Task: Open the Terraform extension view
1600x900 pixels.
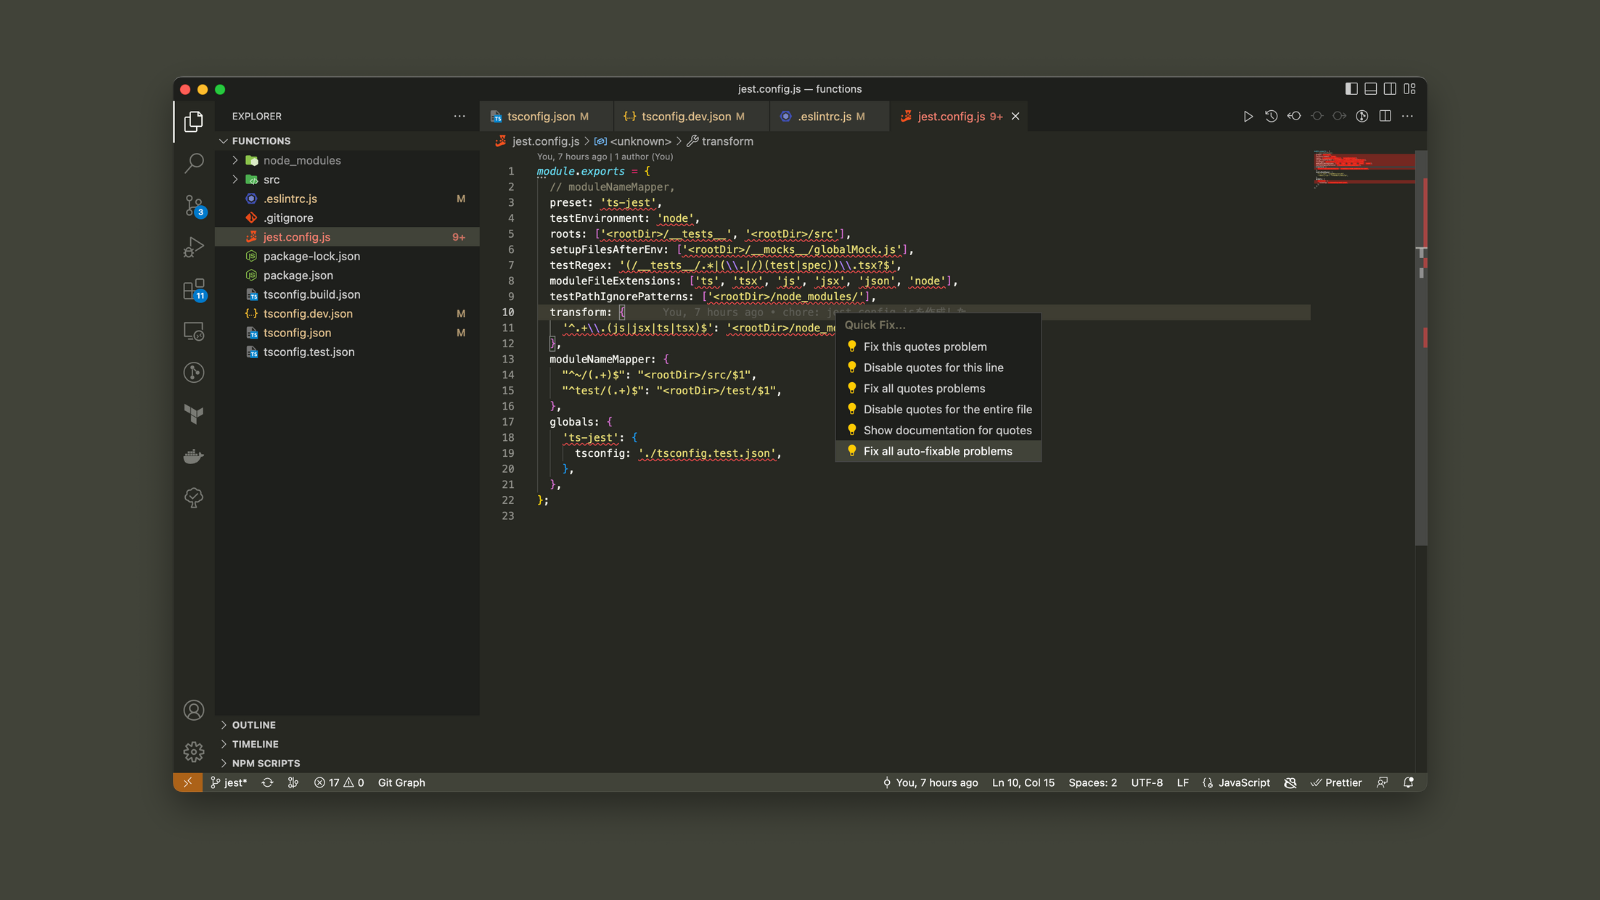Action: [x=193, y=414]
